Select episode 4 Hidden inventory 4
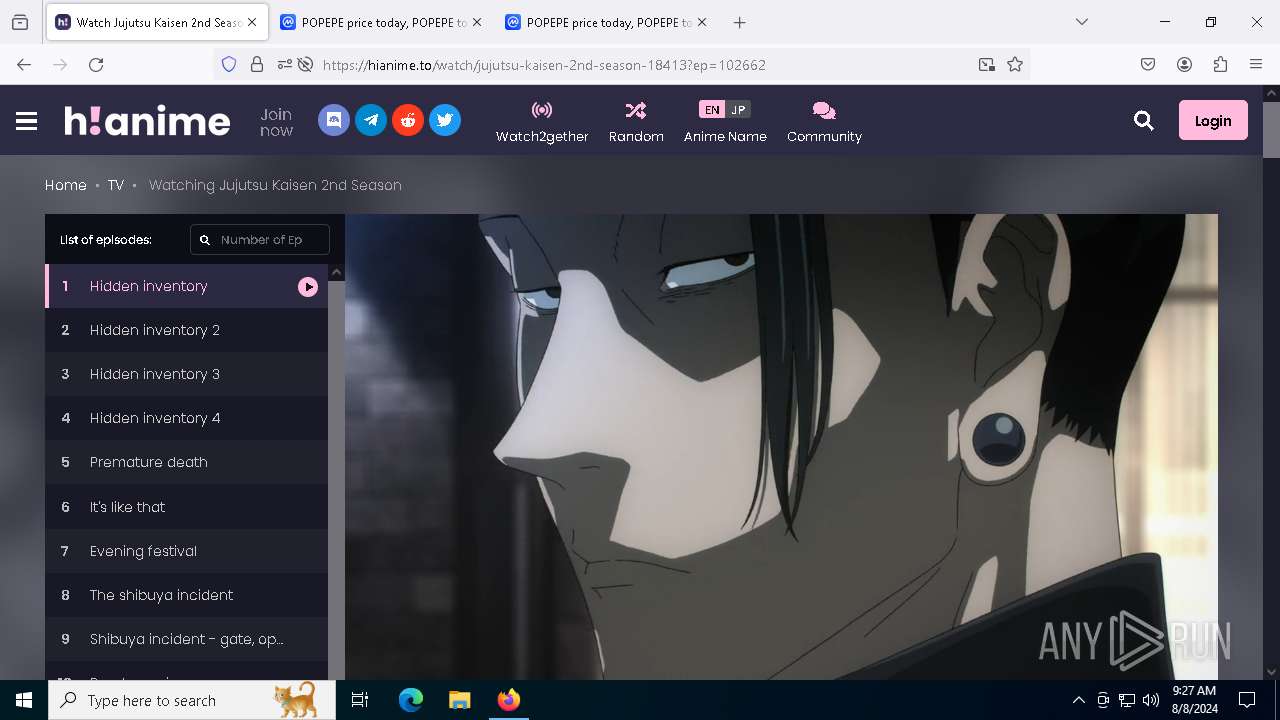Image resolution: width=1280 pixels, height=720 pixels. (x=186, y=418)
